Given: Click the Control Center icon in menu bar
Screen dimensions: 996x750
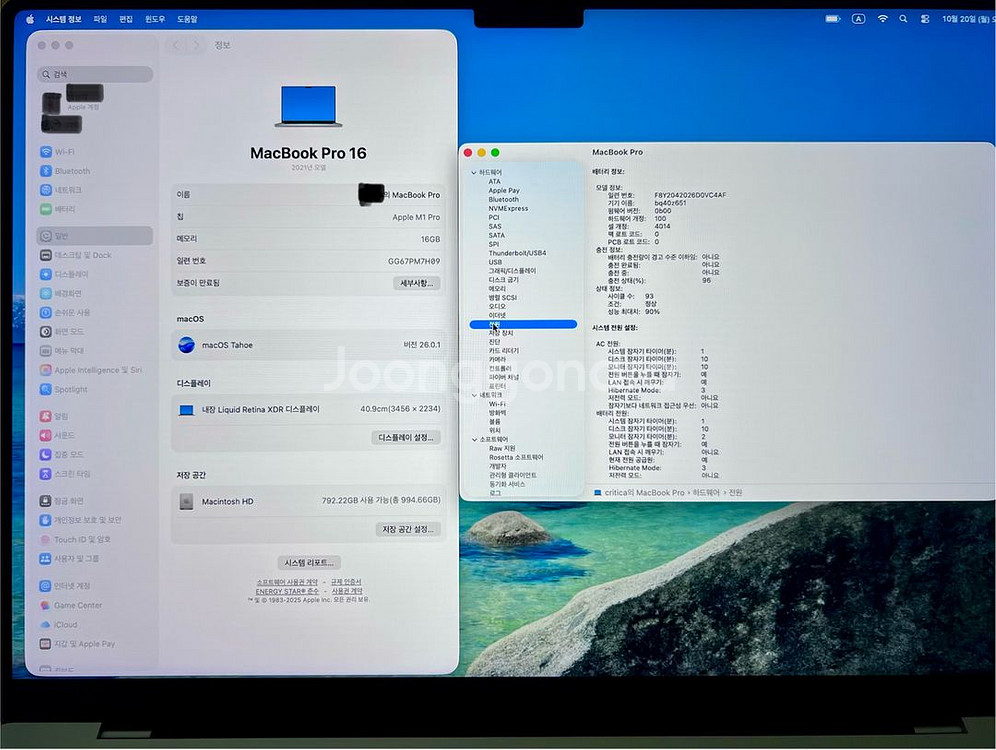Looking at the screenshot, I should point(924,19).
